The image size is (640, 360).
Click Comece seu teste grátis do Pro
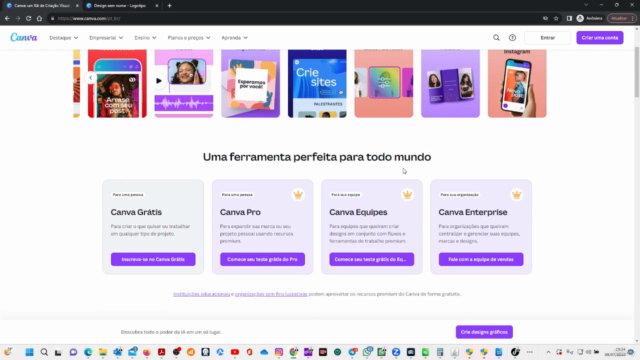click(262, 259)
